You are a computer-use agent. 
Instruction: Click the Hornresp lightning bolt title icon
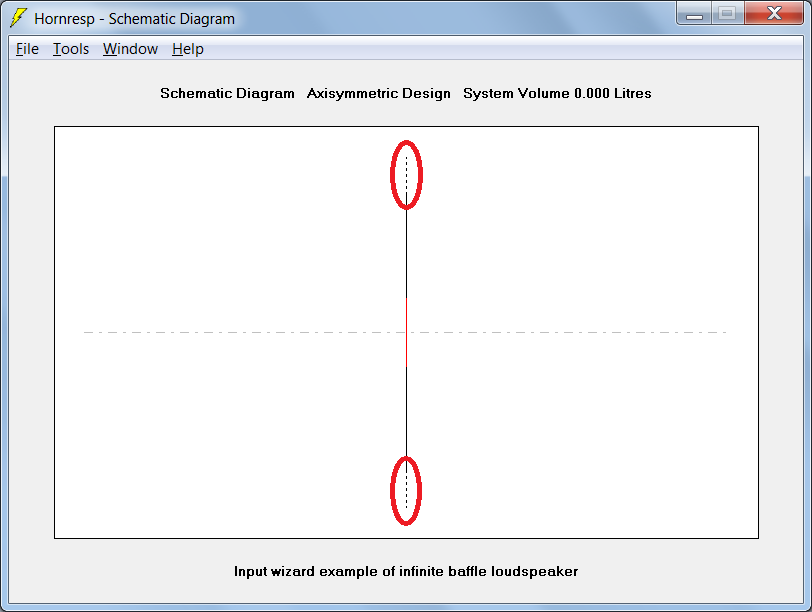click(x=19, y=18)
